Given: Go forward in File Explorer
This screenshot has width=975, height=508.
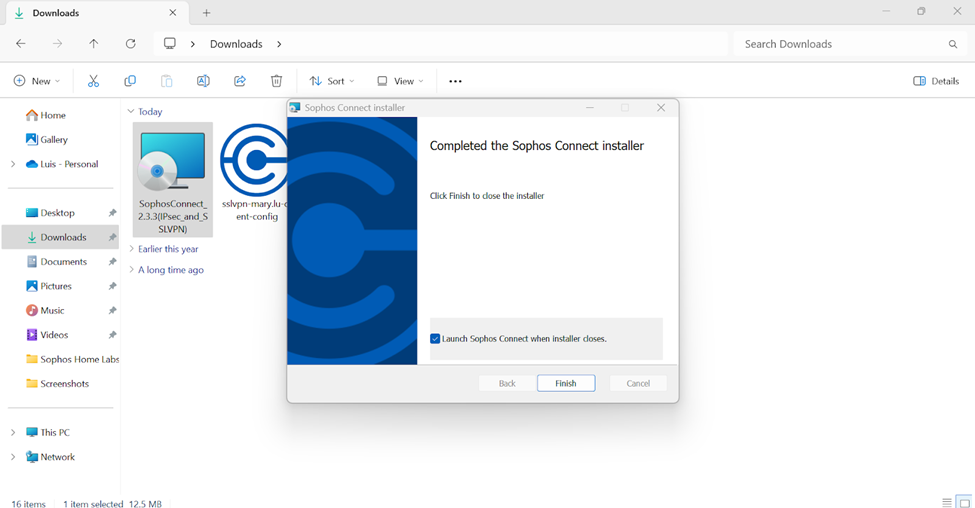Looking at the screenshot, I should point(57,44).
